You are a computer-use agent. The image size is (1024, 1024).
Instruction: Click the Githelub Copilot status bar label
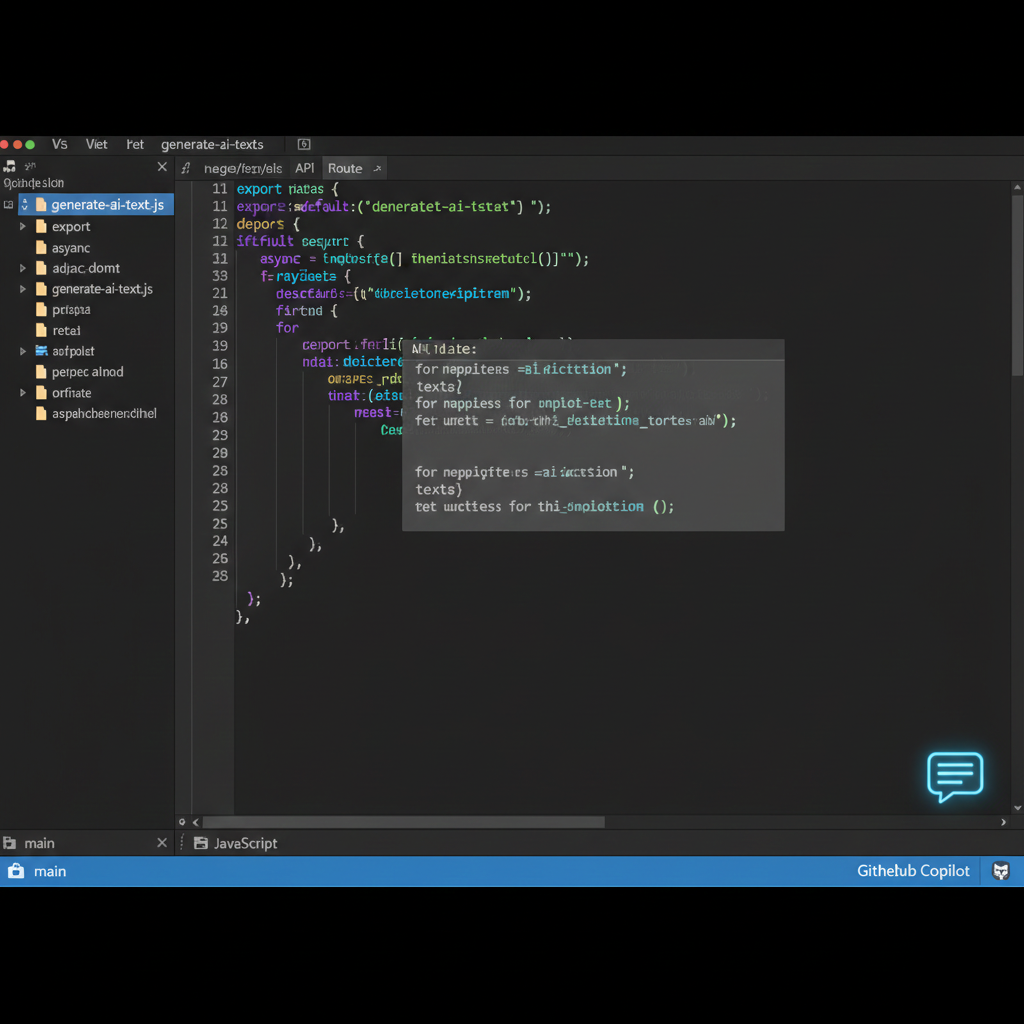point(913,871)
